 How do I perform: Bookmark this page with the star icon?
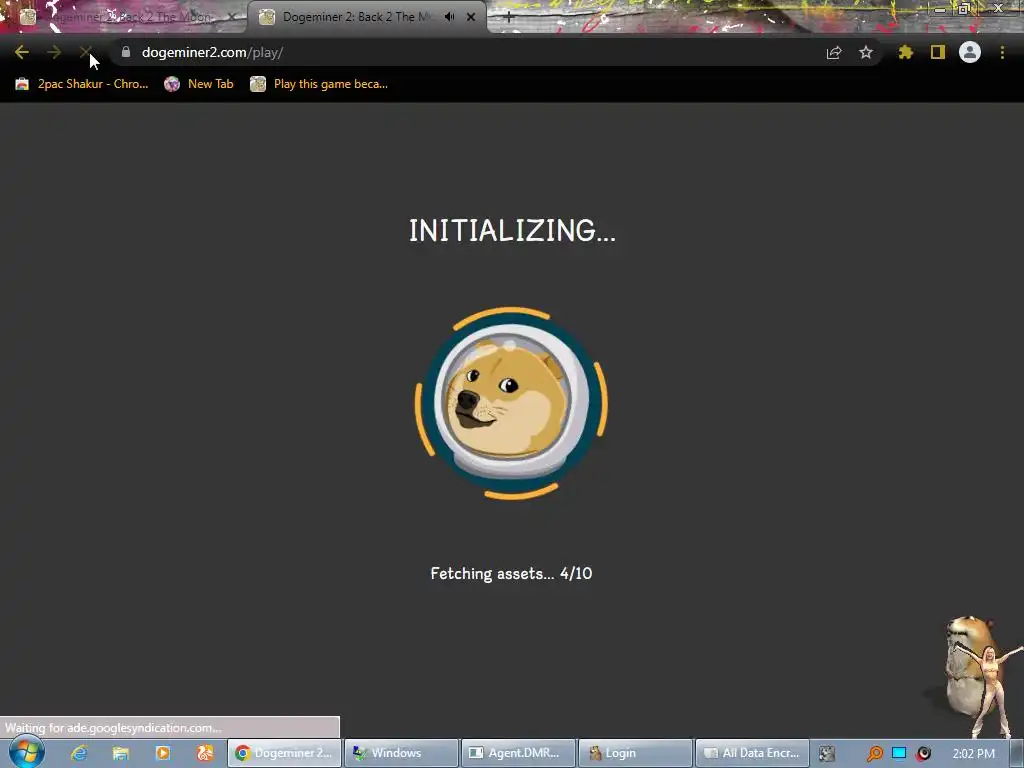866,53
